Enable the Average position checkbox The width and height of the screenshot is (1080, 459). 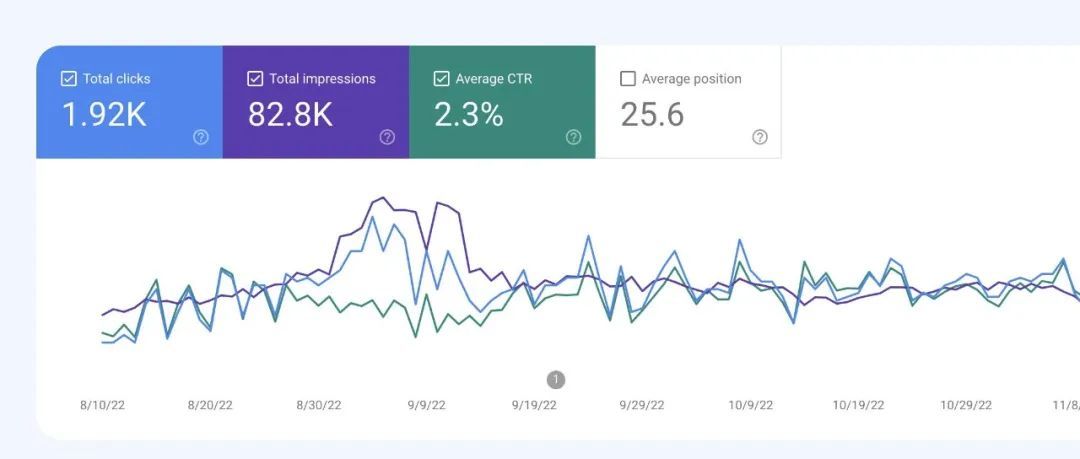(x=628, y=79)
